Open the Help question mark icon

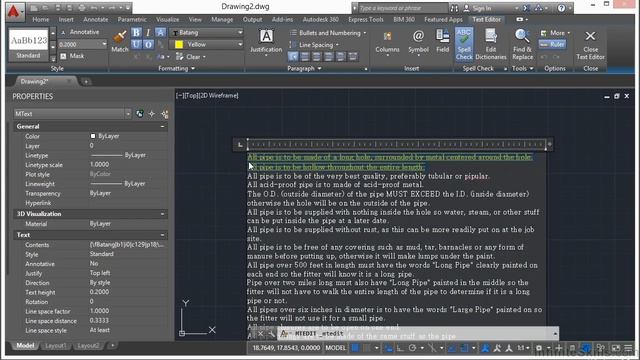coord(562,8)
